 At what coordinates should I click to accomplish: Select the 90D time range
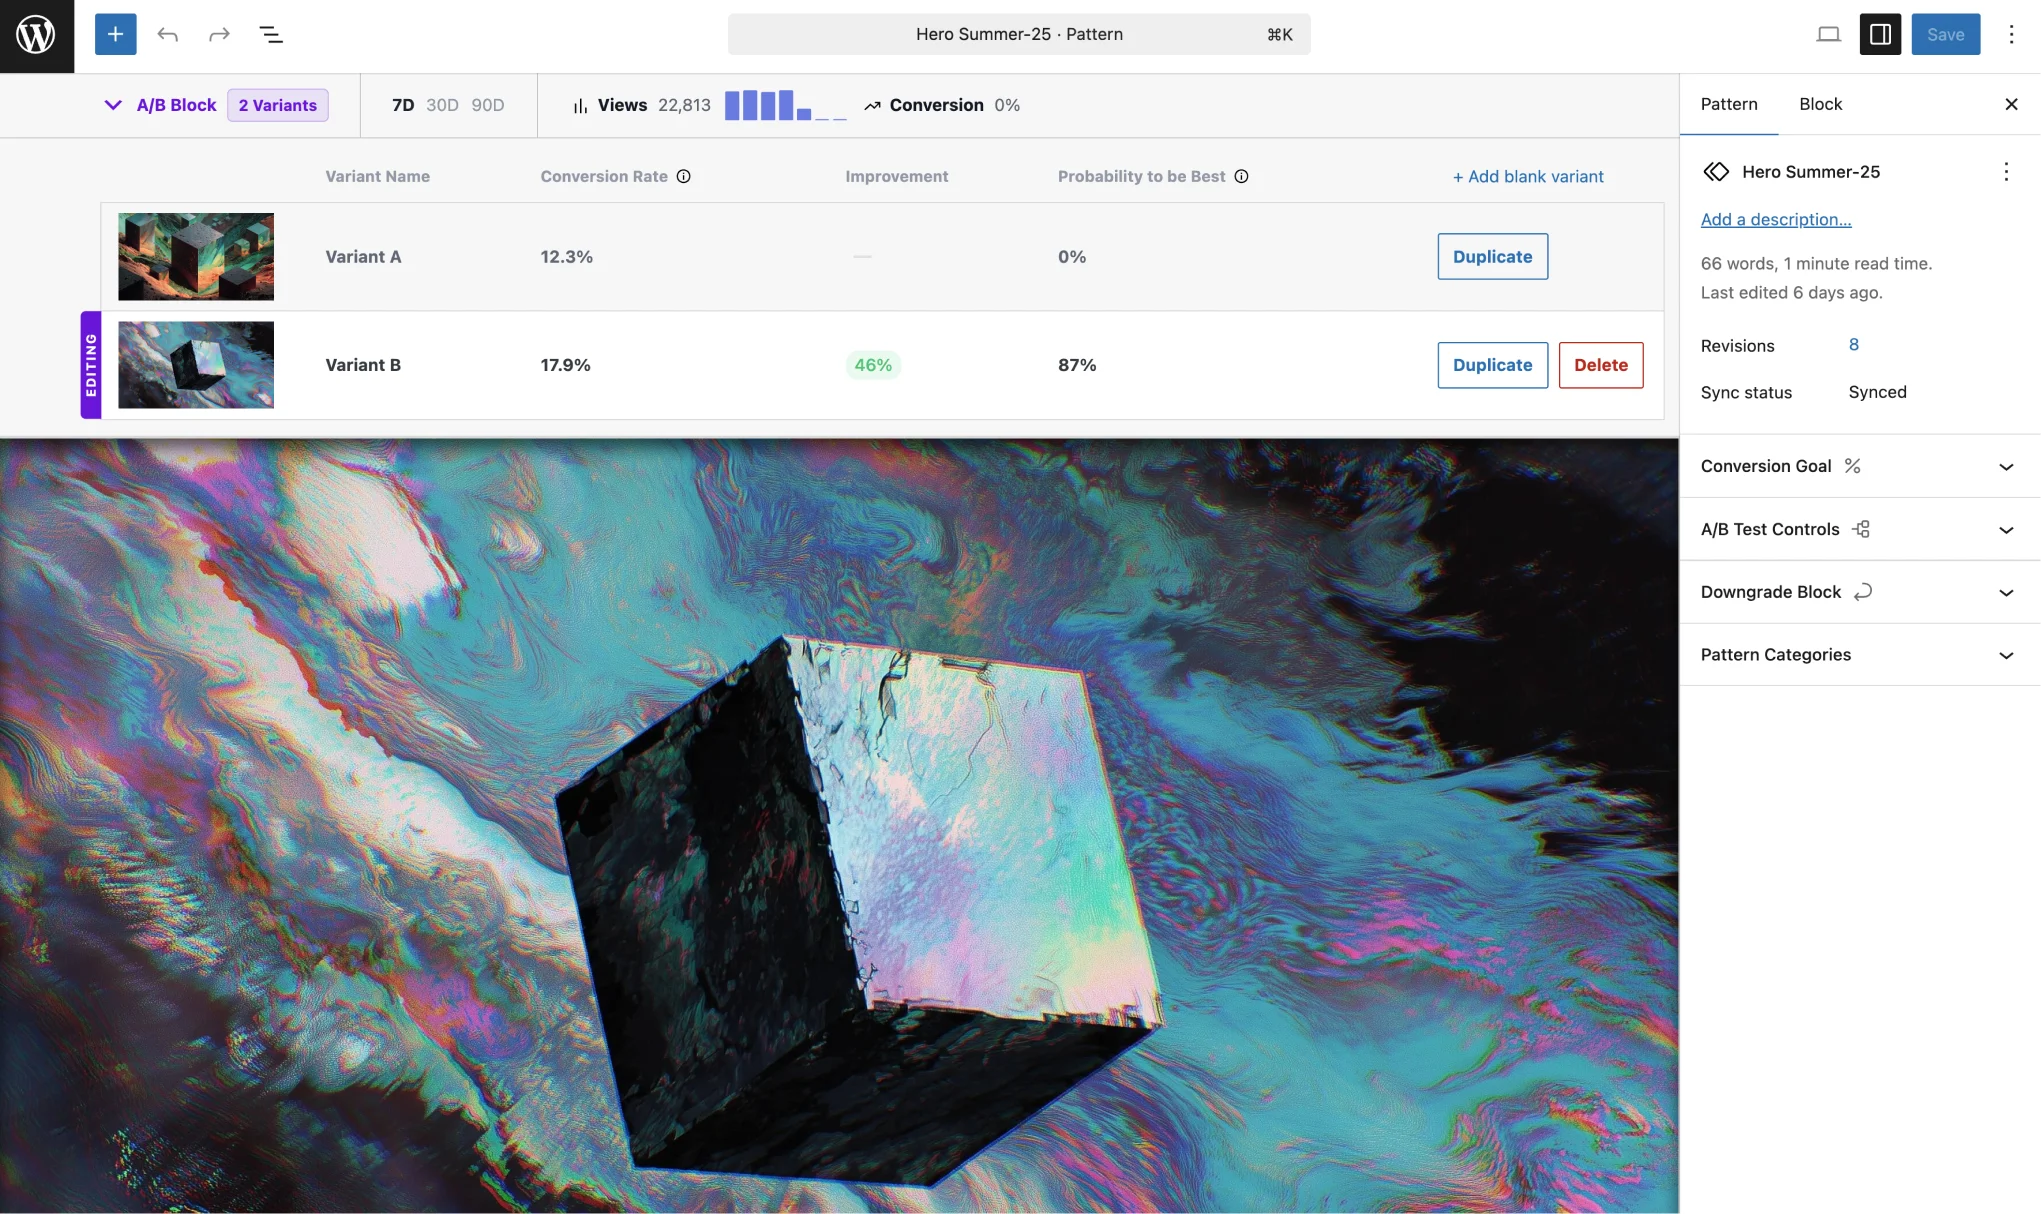click(x=487, y=105)
